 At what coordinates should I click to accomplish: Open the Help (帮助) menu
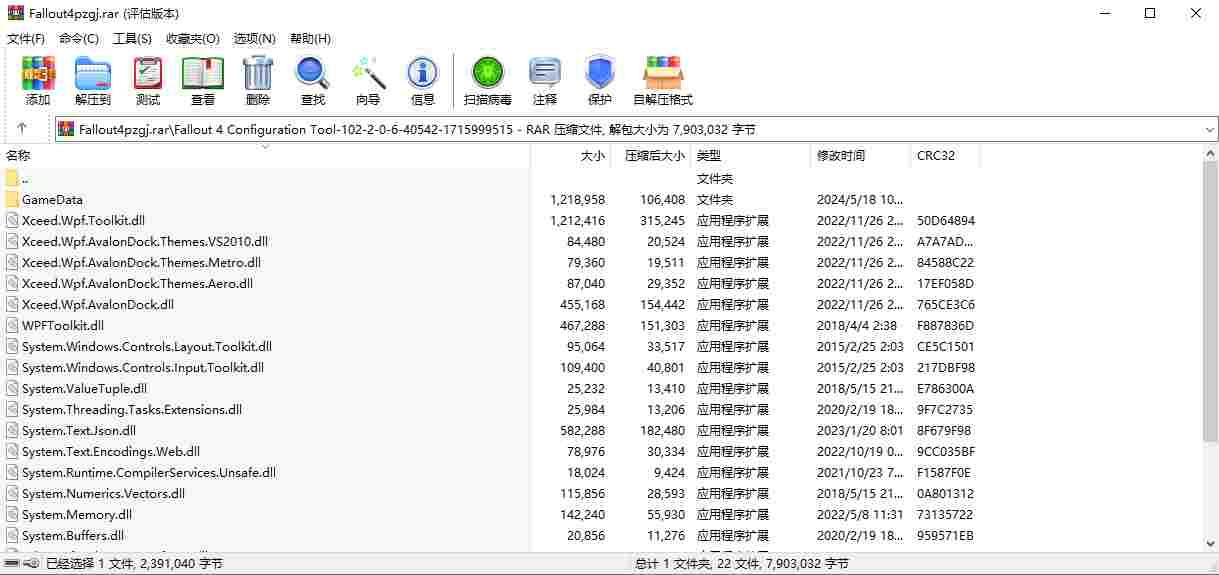(310, 38)
